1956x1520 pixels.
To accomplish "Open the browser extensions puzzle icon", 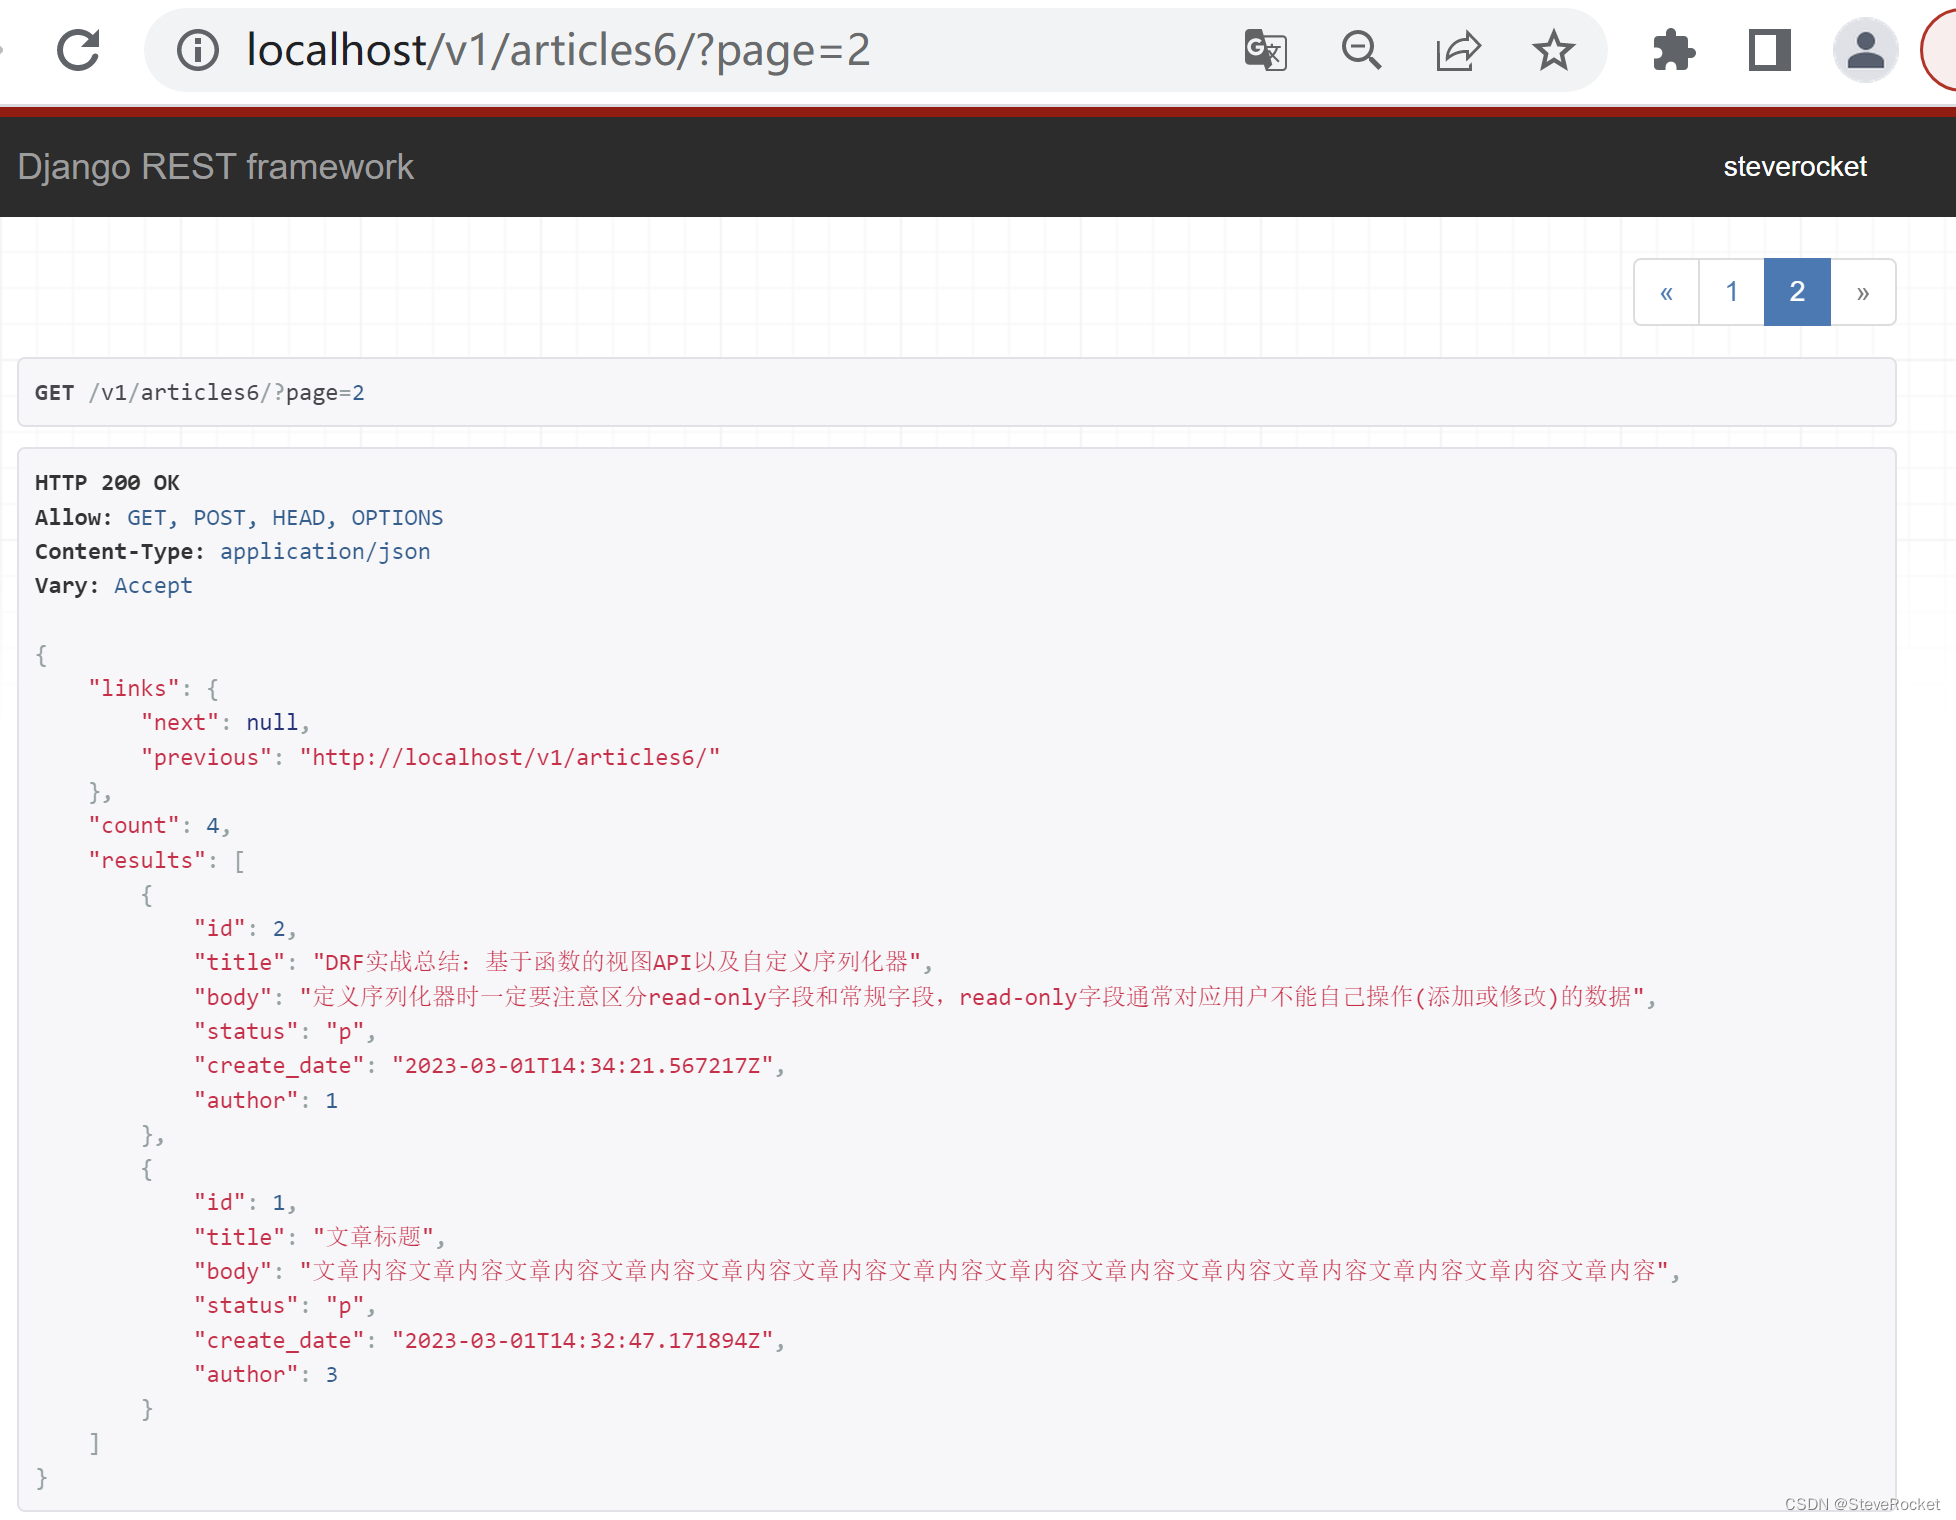I will 1673,50.
